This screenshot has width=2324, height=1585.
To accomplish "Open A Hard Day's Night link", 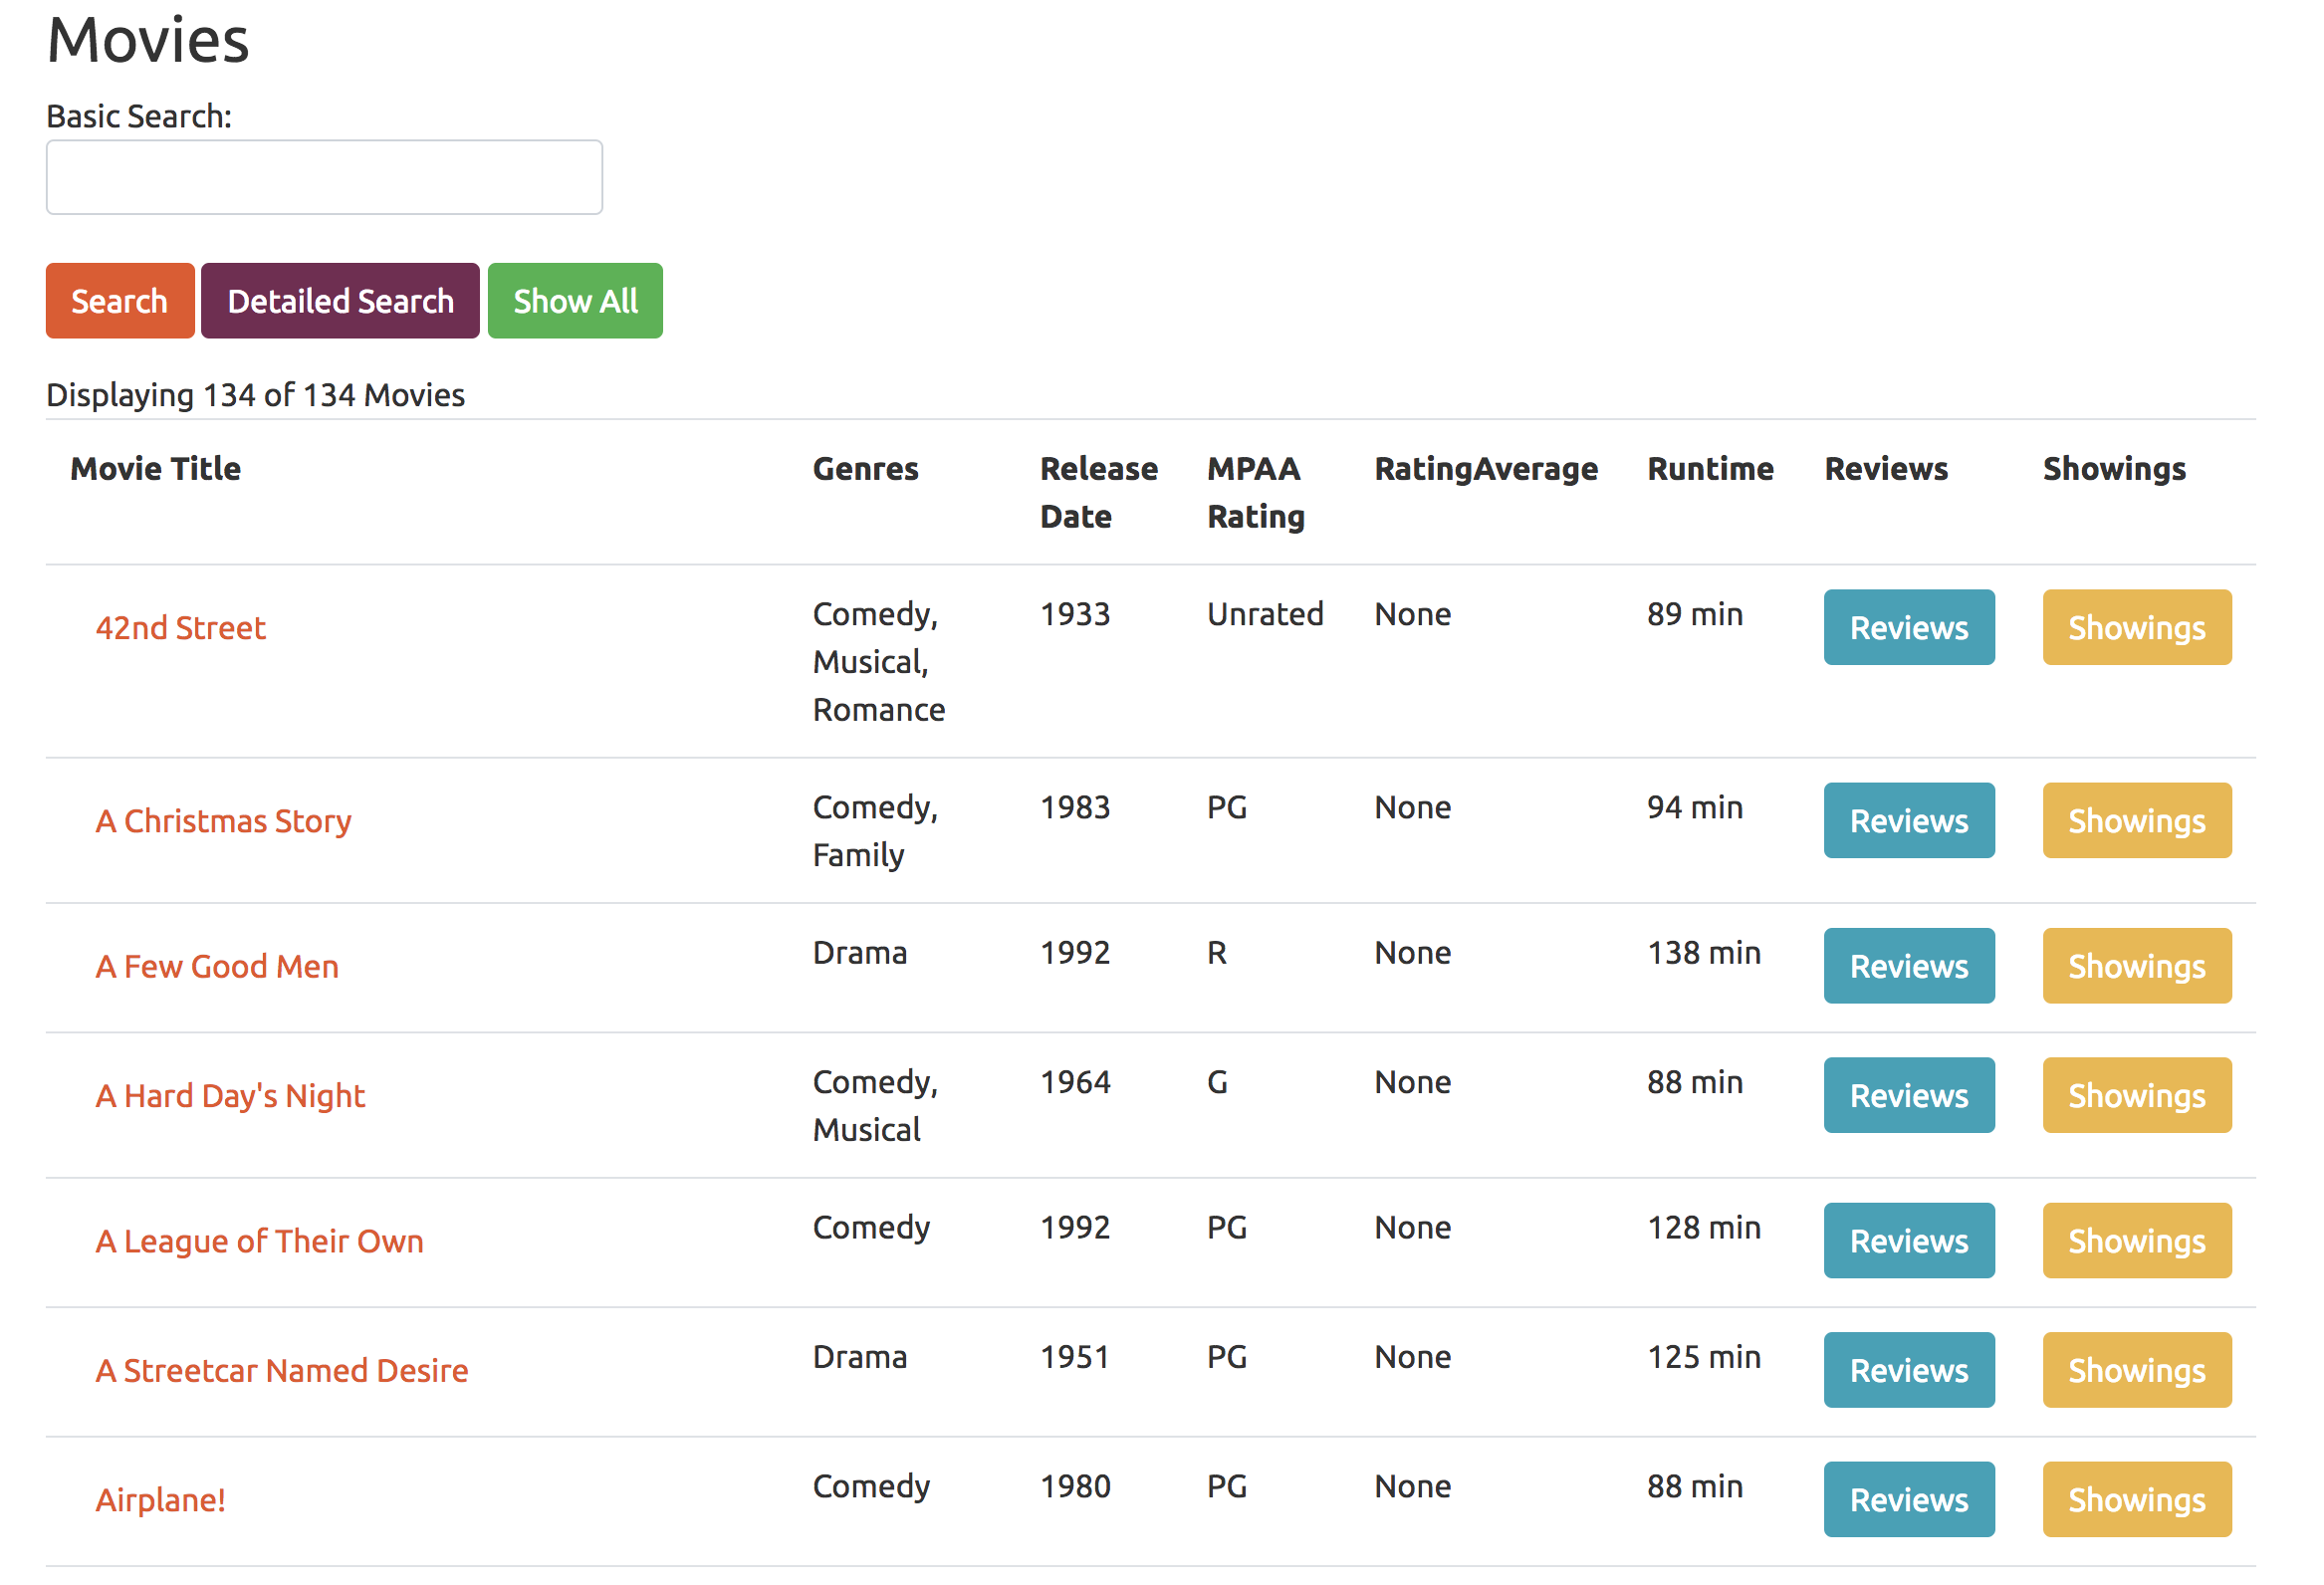I will pos(230,1096).
